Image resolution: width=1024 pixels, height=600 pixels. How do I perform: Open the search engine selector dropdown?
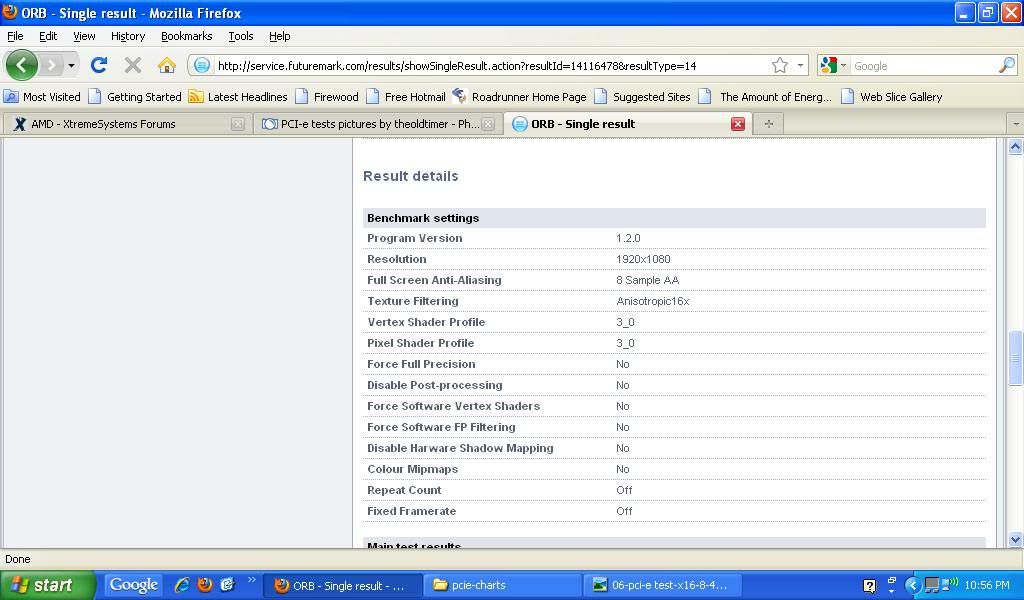[x=833, y=65]
